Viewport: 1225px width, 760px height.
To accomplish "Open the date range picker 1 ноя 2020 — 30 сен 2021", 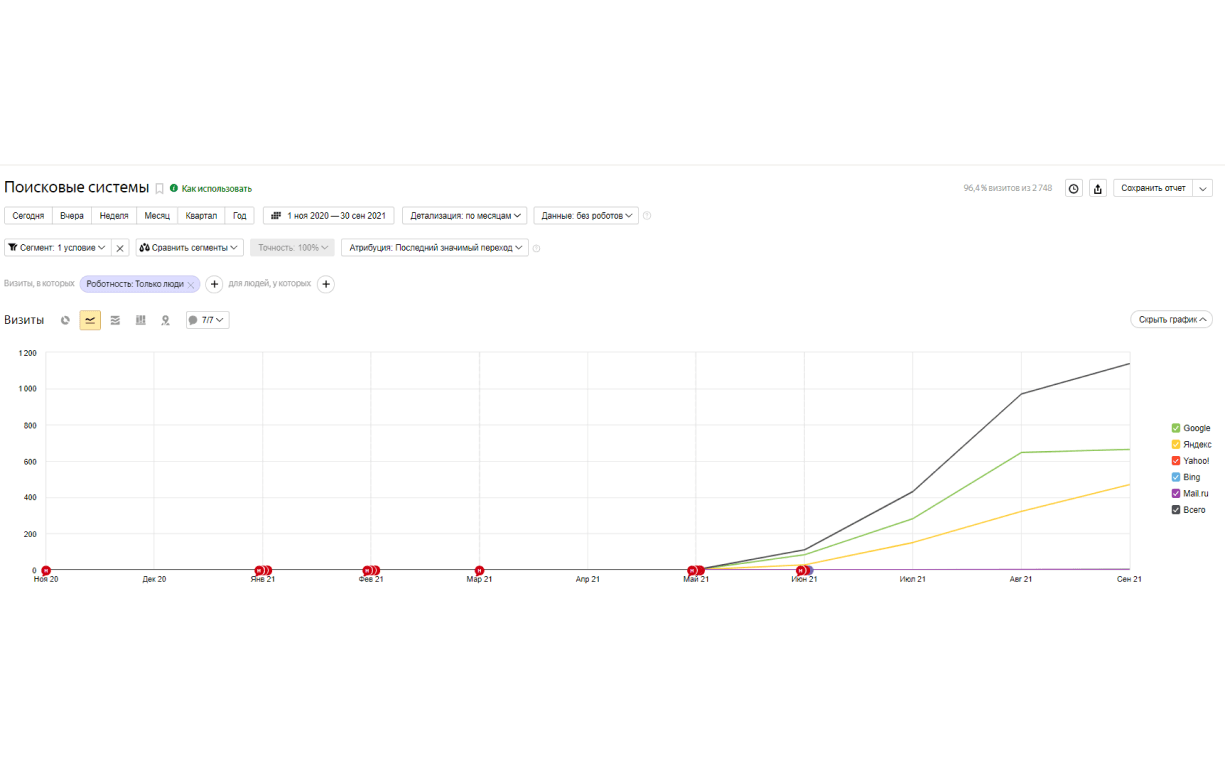I will click(328, 216).
